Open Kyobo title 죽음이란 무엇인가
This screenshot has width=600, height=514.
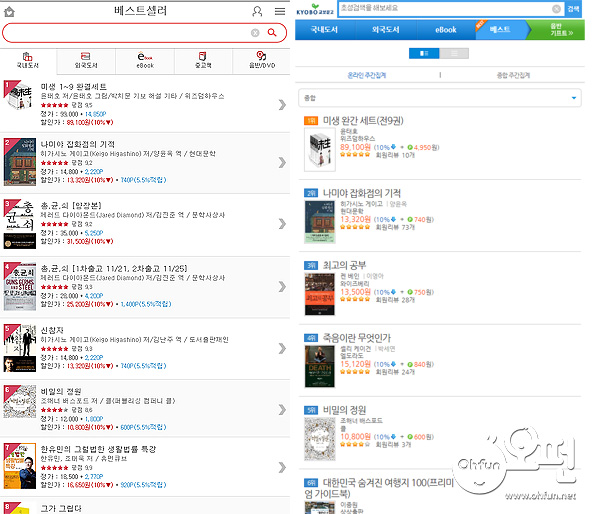coord(357,338)
